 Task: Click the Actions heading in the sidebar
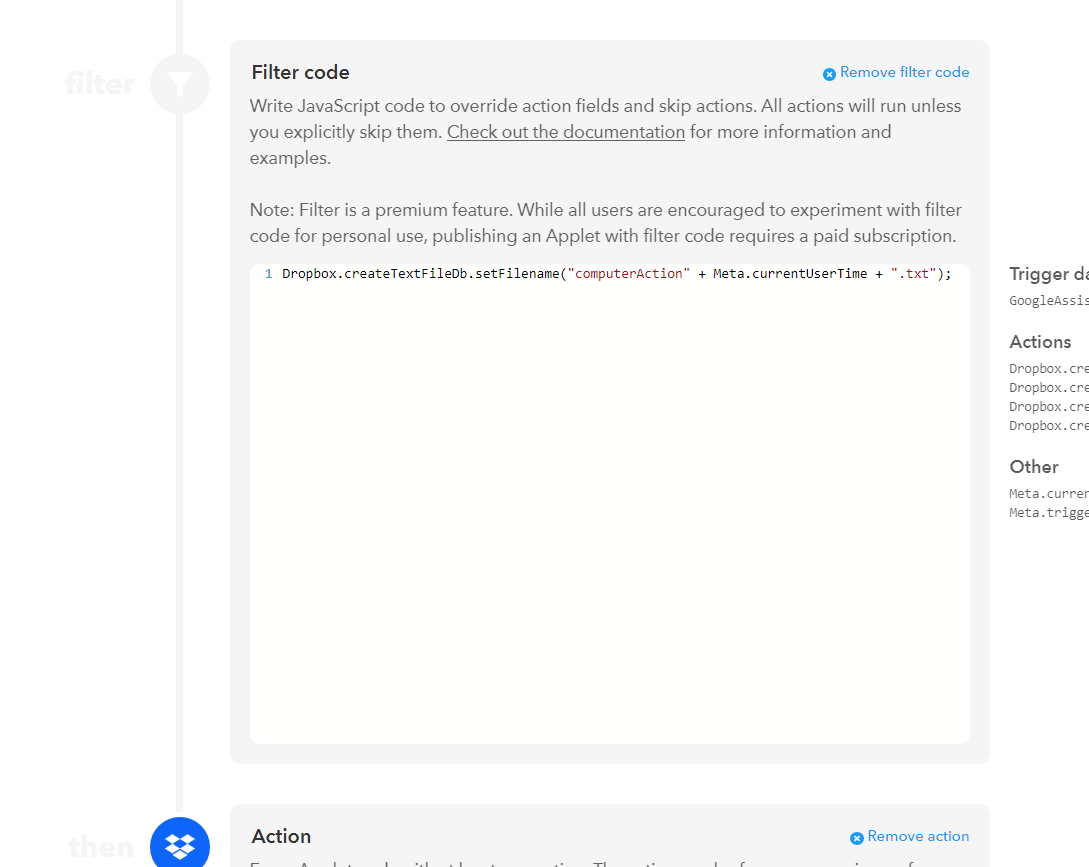1040,341
